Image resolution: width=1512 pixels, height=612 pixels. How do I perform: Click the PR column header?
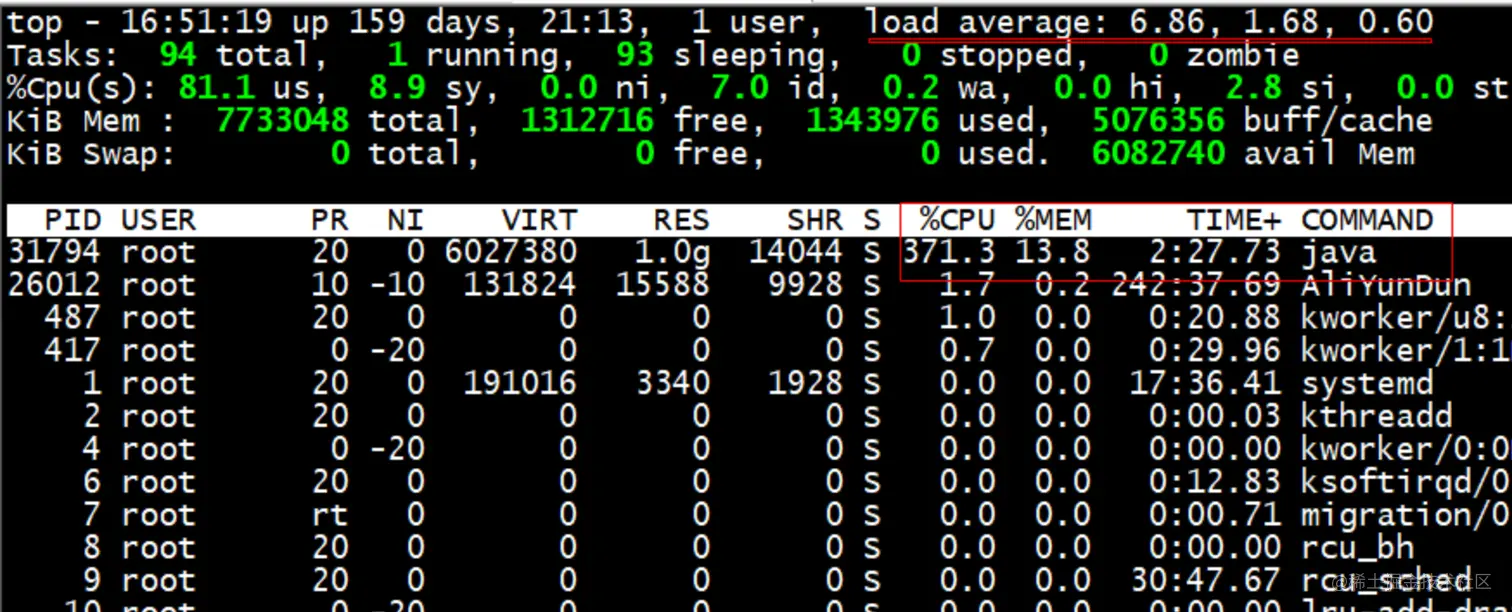point(330,220)
